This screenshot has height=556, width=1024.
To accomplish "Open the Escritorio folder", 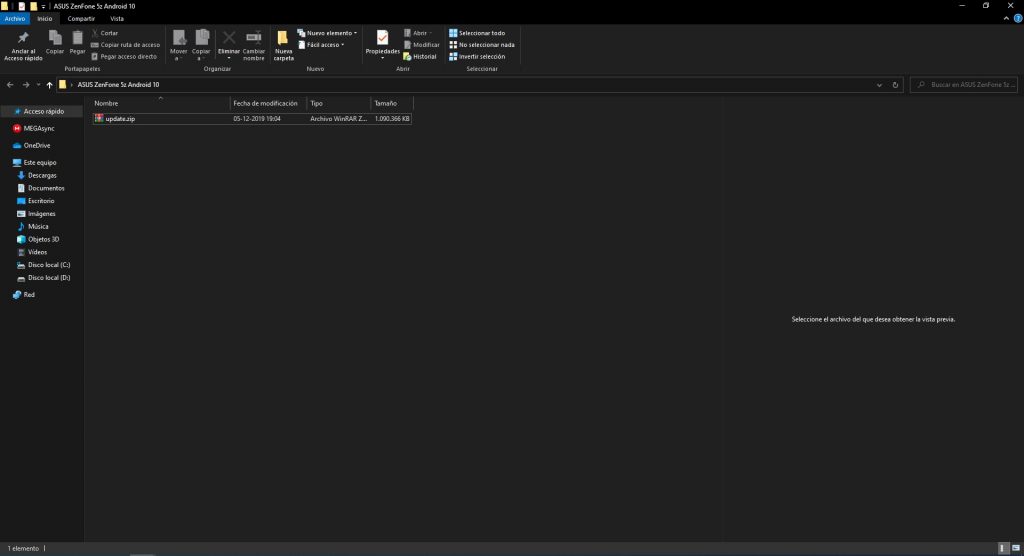I will (41, 201).
